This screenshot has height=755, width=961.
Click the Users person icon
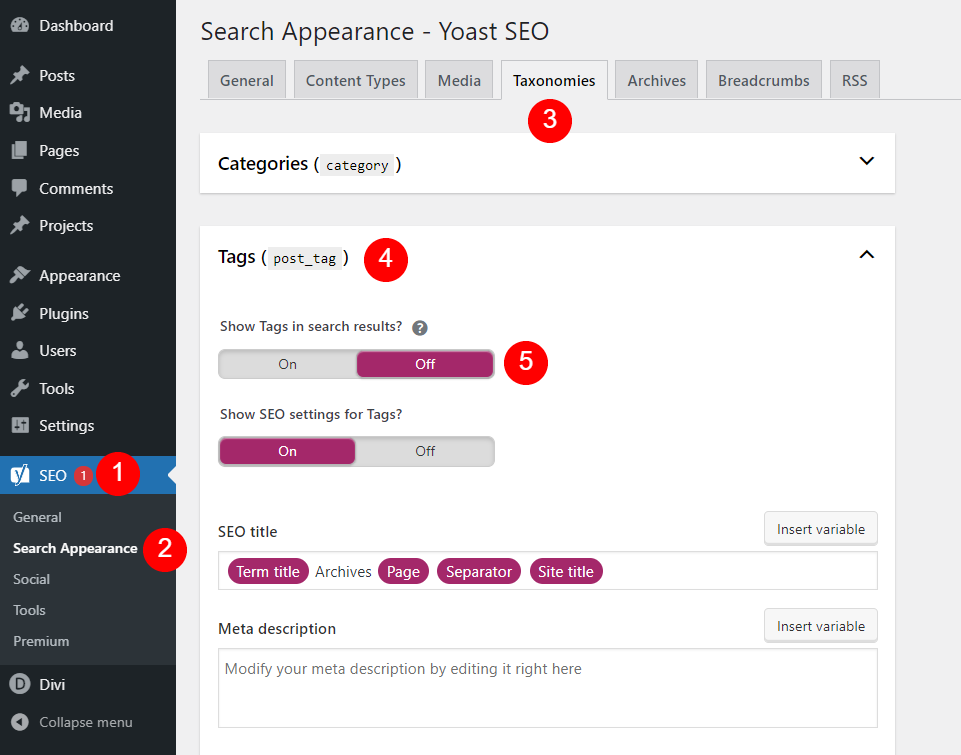tap(20, 350)
